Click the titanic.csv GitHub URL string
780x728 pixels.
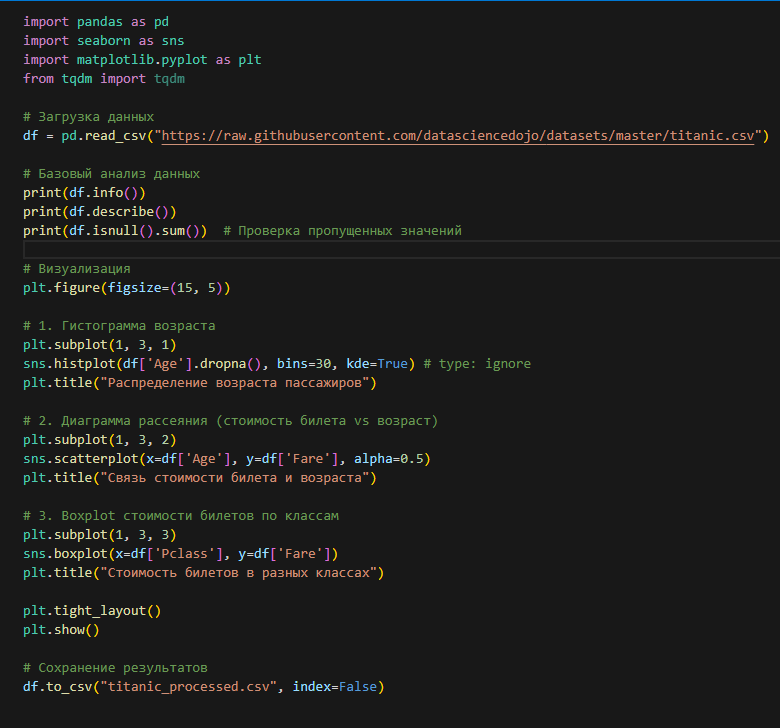pos(460,136)
